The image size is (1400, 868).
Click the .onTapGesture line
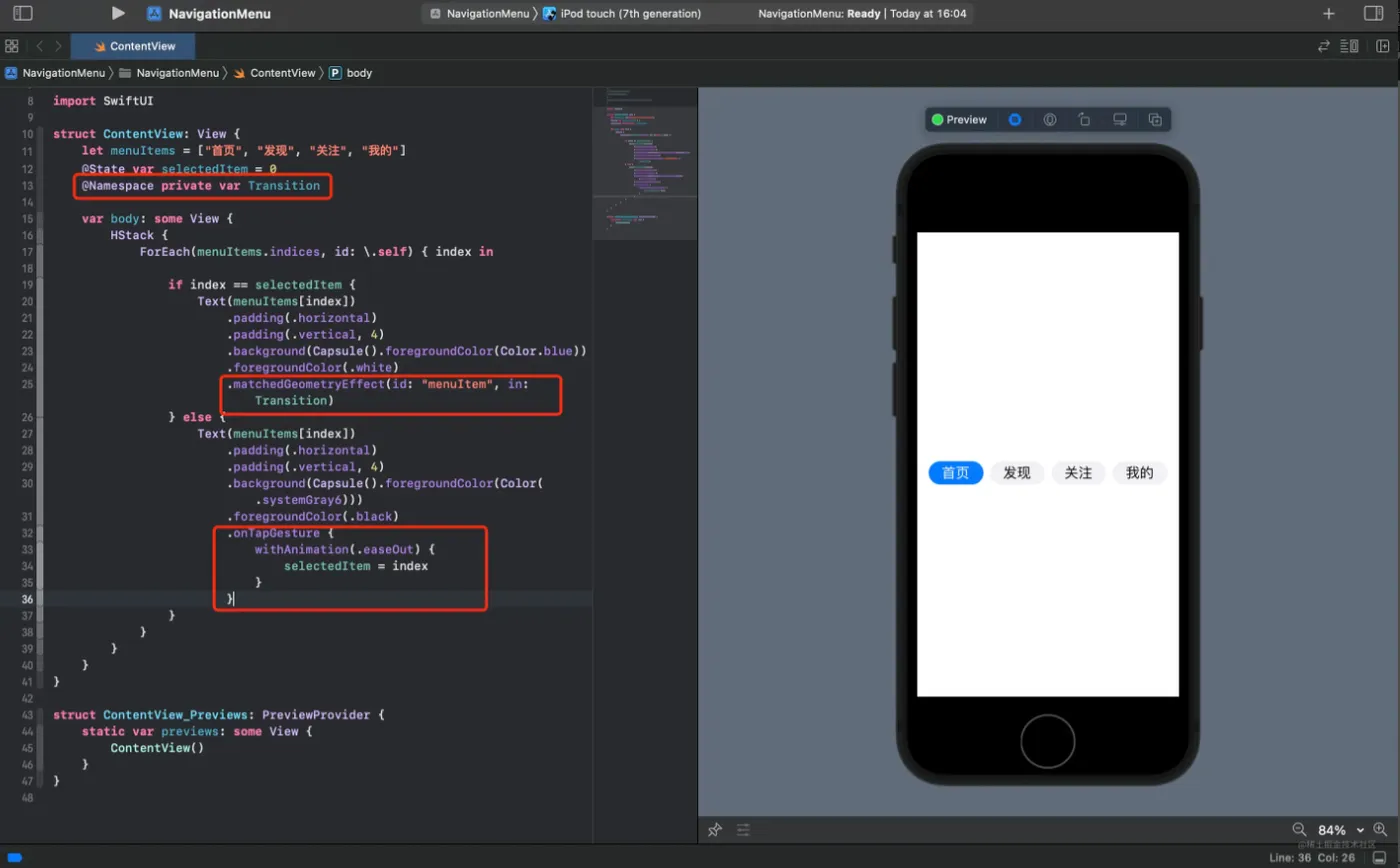pos(280,533)
